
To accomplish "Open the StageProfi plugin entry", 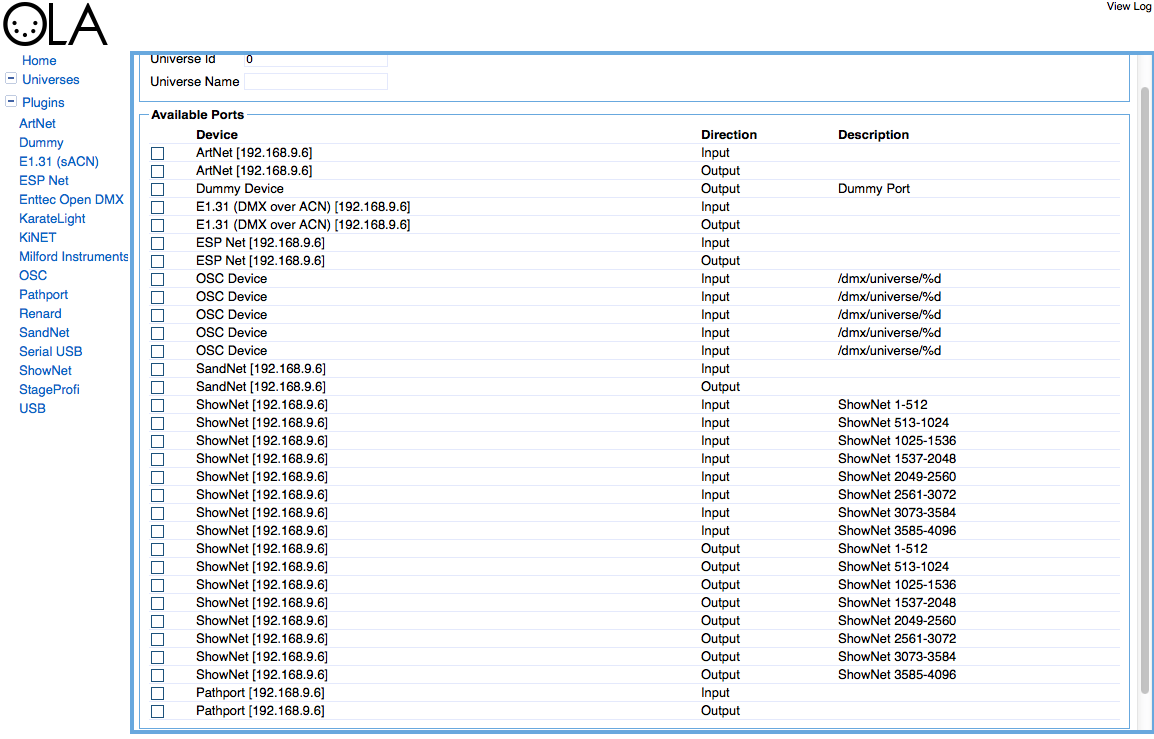I will 49,390.
